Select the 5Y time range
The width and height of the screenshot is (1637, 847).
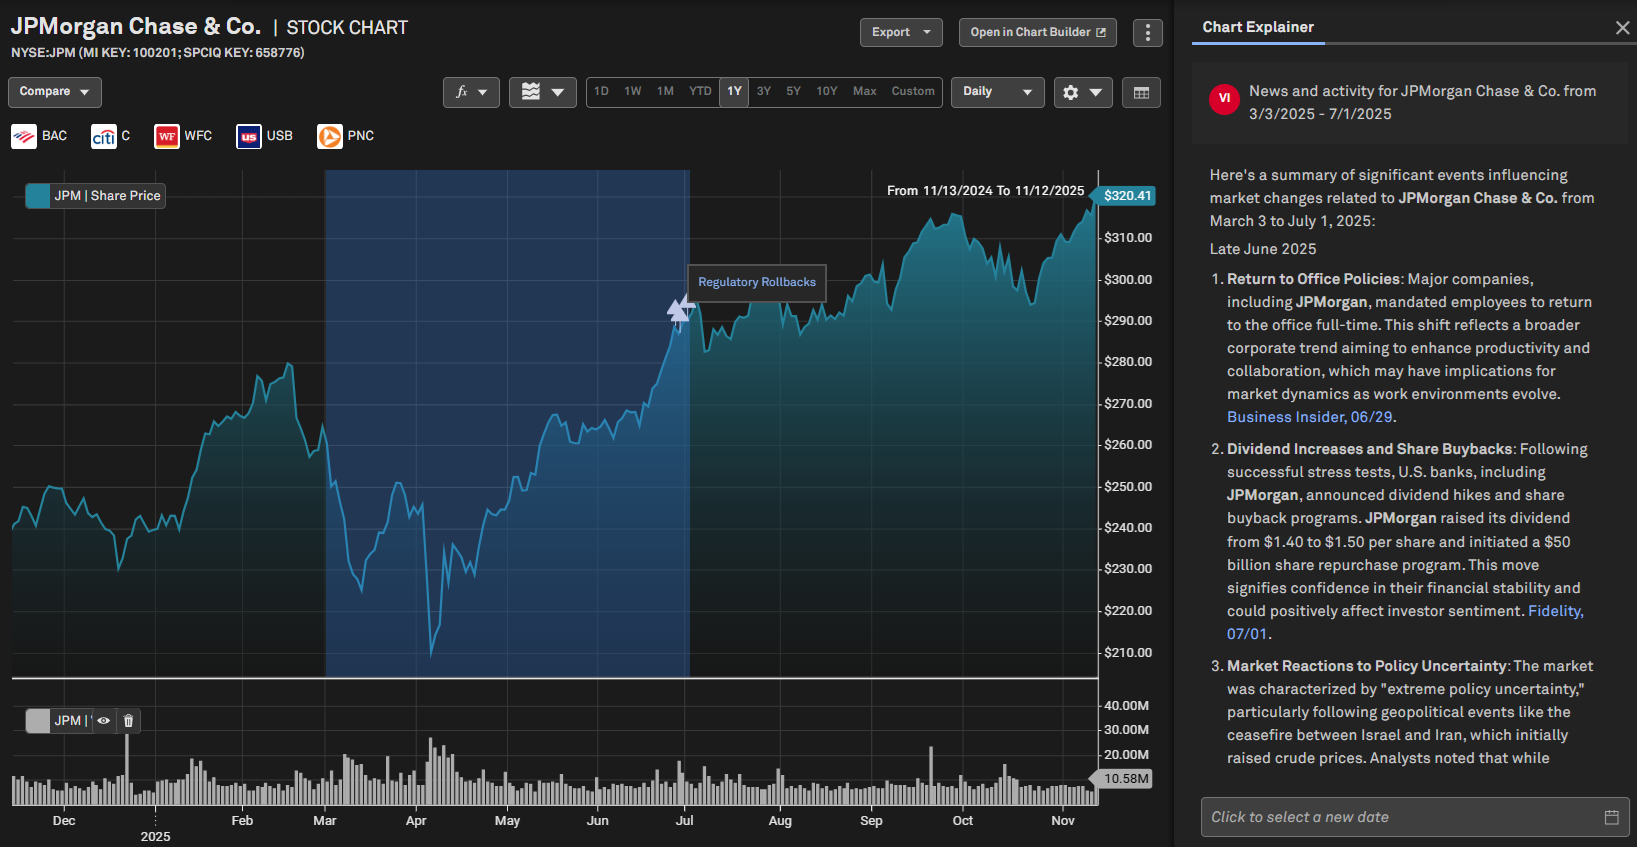[794, 92]
